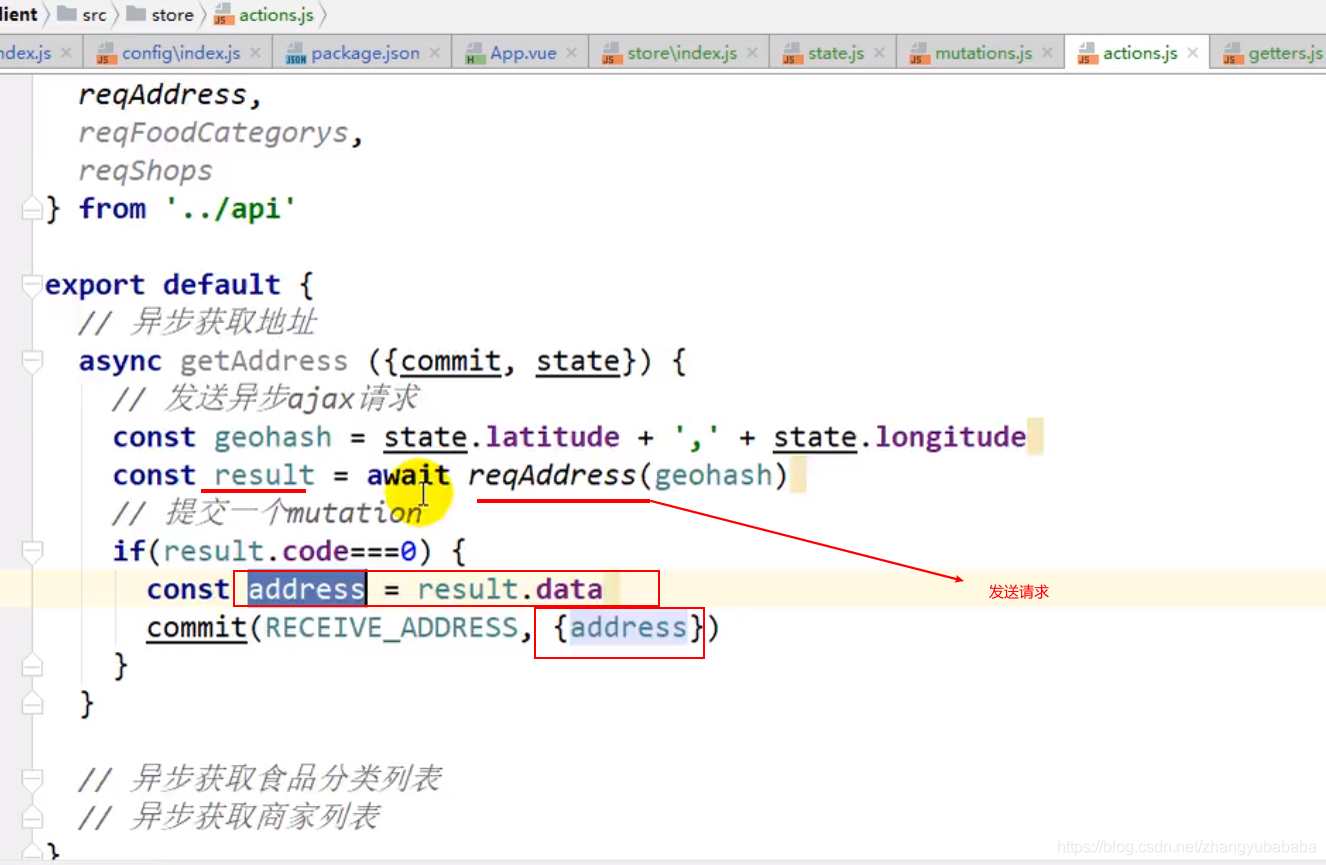1326x865 pixels.
Task: Click the 'reqShops' import name
Action: [x=146, y=172]
